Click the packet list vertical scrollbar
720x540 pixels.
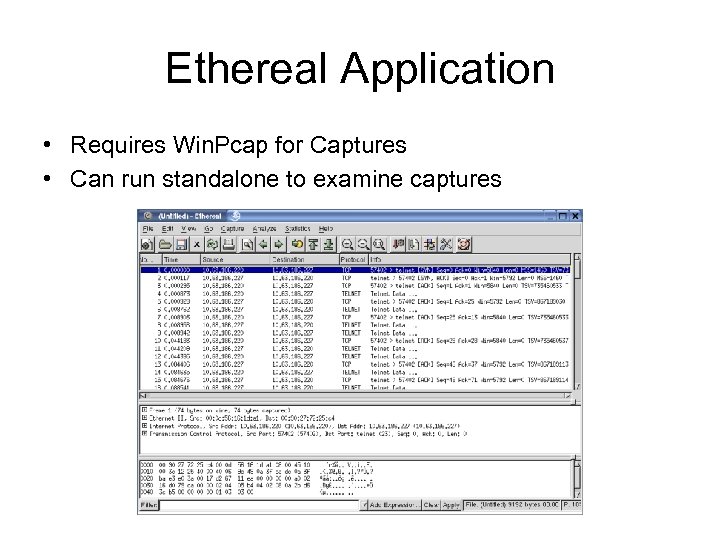tap(577, 322)
